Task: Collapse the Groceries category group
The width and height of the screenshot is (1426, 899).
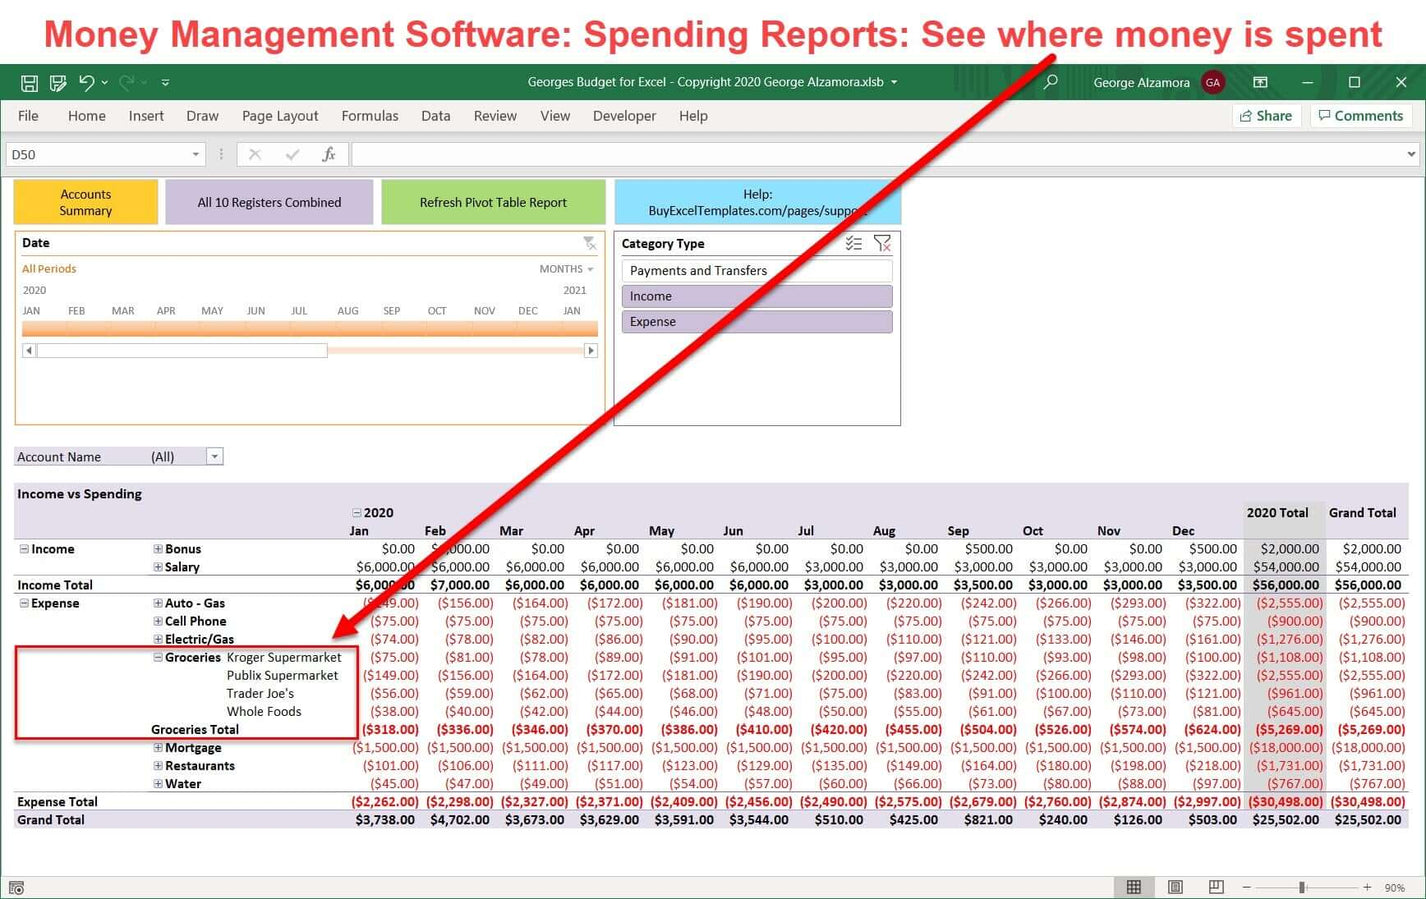Action: (x=157, y=657)
